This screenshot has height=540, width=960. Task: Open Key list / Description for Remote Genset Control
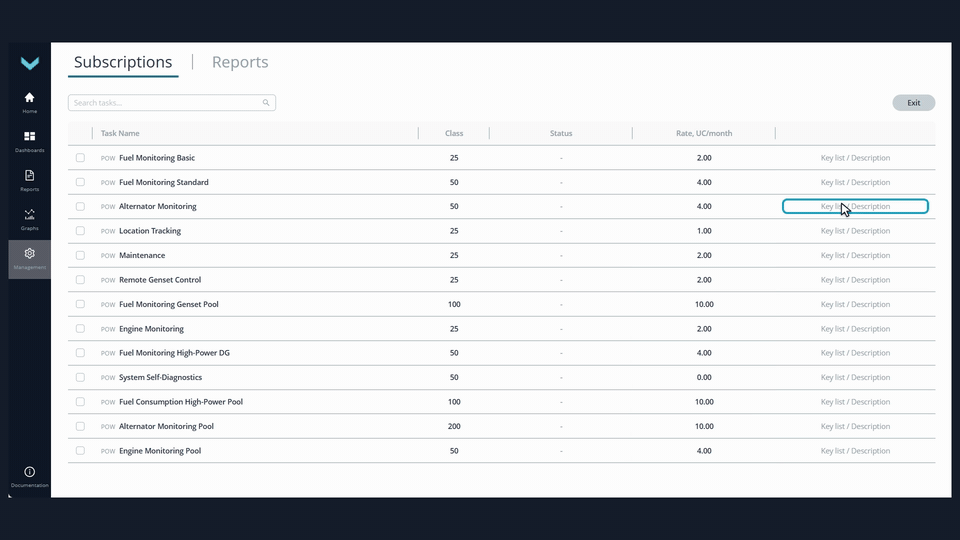point(855,280)
